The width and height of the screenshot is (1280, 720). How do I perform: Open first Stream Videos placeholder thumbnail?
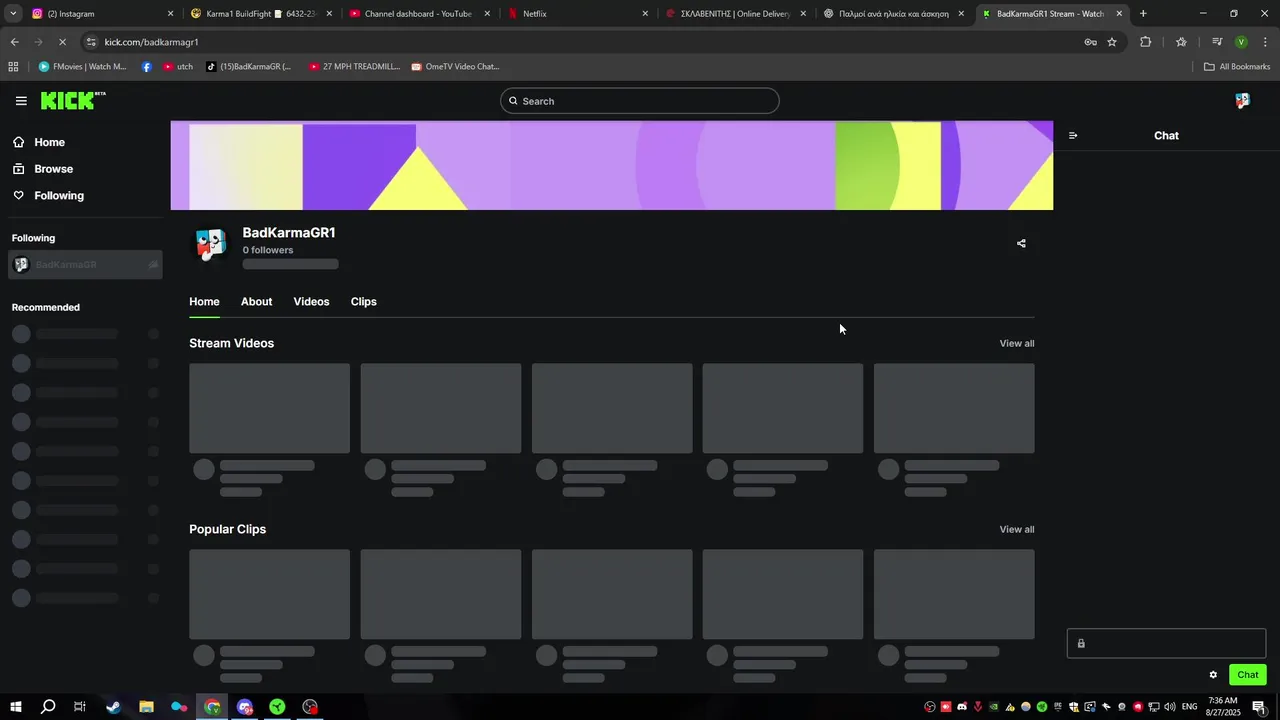pyautogui.click(x=270, y=408)
